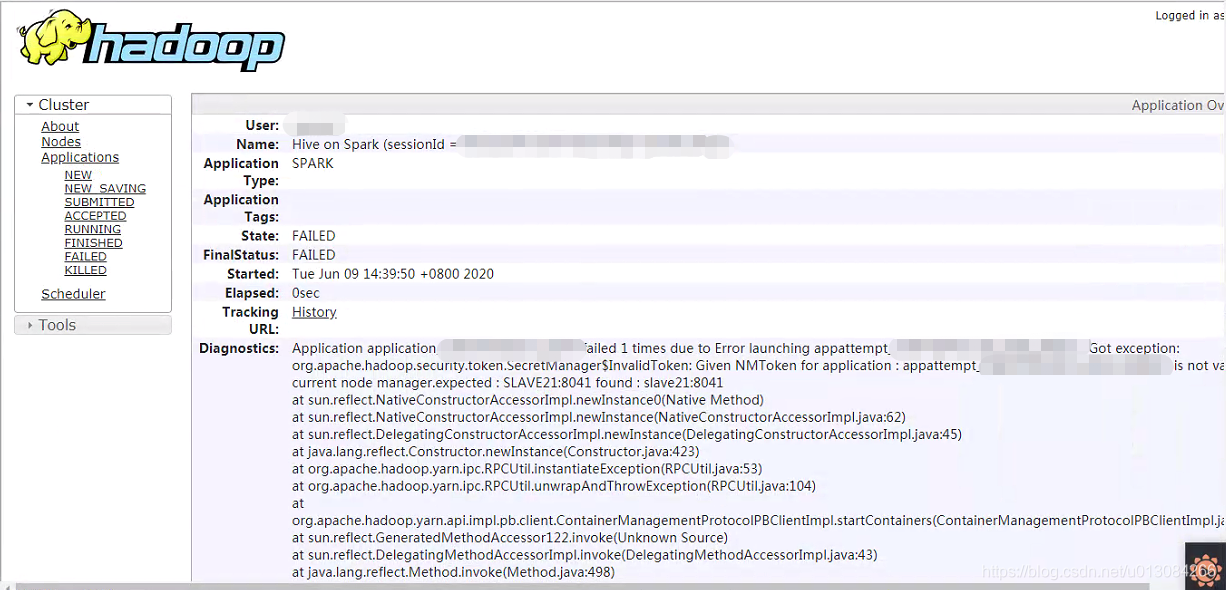Filter applications by FINISHED state

pos(93,243)
